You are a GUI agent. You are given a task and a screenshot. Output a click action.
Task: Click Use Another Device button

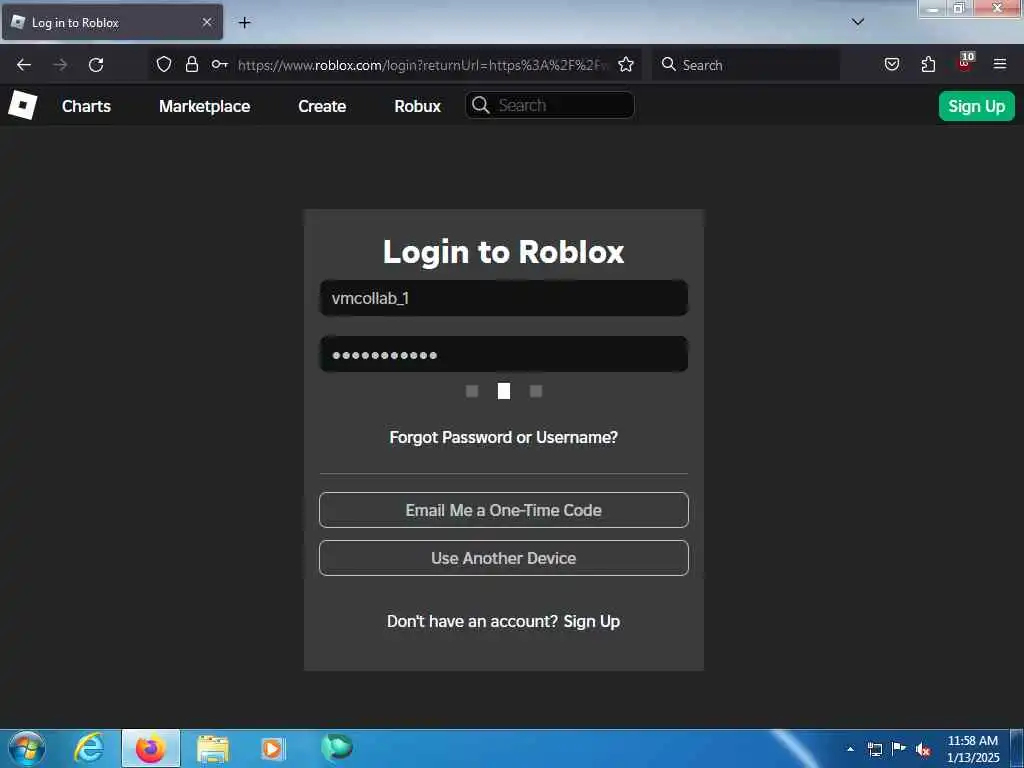pyautogui.click(x=504, y=558)
